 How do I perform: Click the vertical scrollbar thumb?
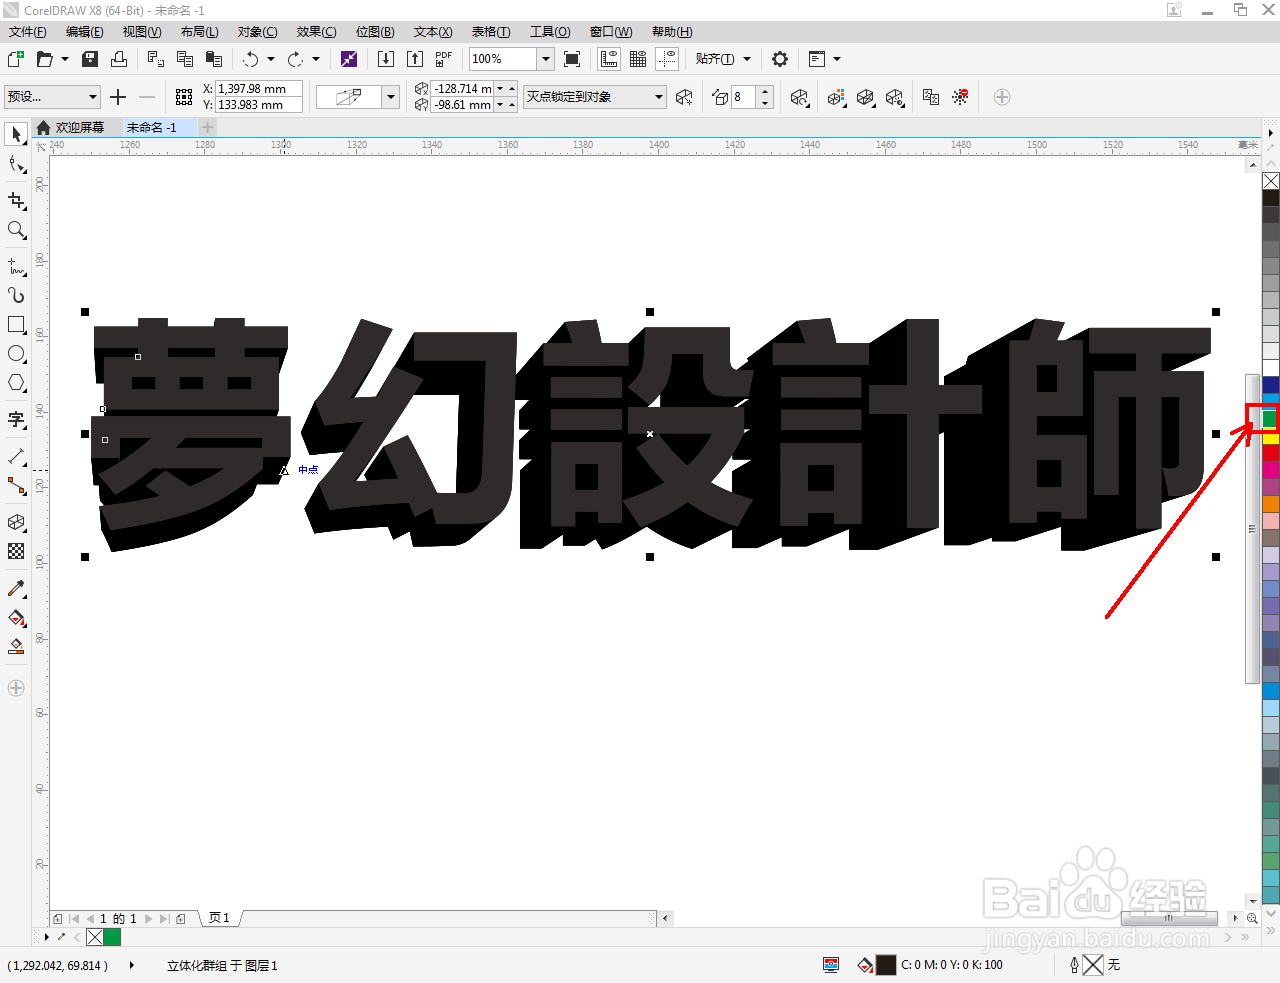[1252, 528]
